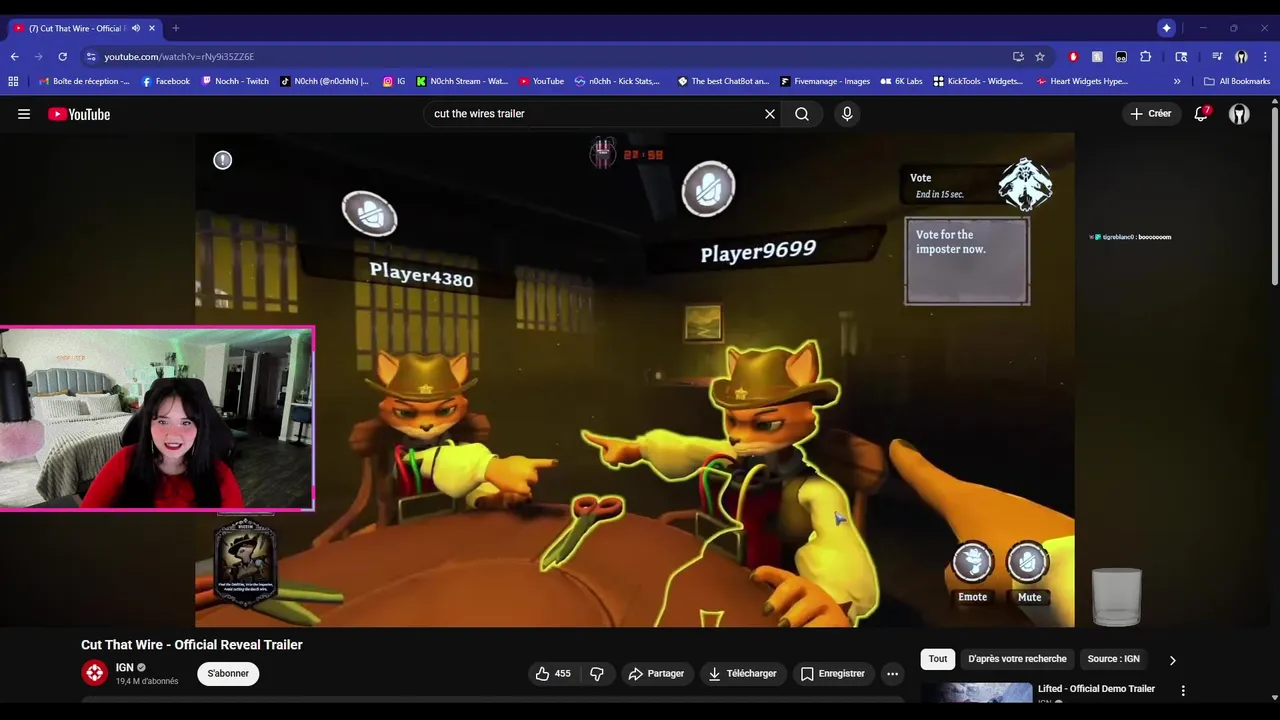
Task: Open the gray K extension icon
Action: [1097, 57]
